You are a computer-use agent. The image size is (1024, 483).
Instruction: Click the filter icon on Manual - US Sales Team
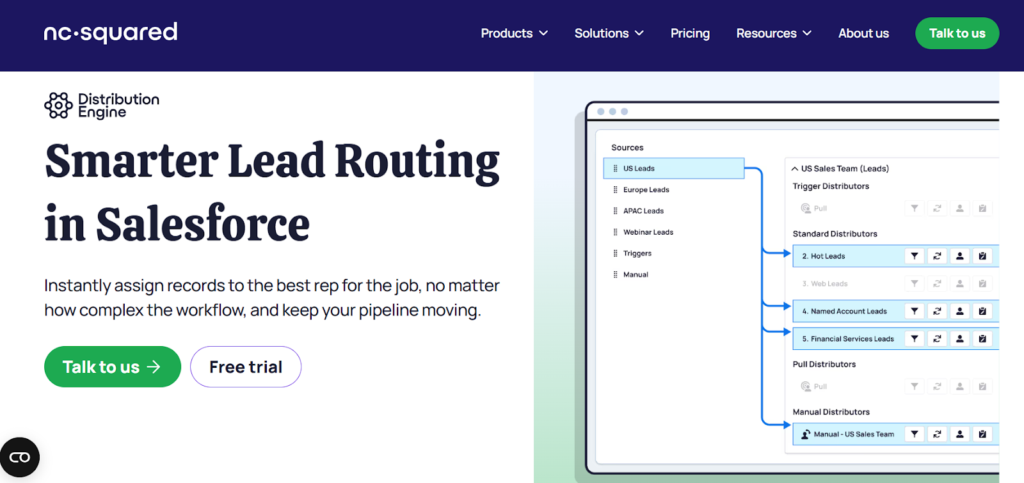tap(913, 434)
